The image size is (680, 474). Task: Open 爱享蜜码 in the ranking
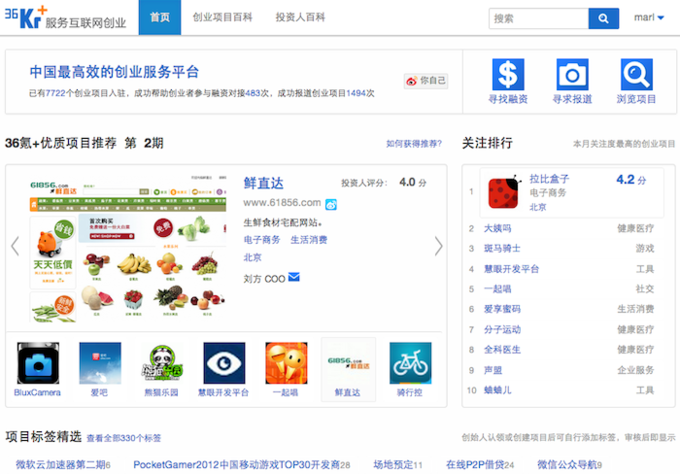tap(502, 309)
